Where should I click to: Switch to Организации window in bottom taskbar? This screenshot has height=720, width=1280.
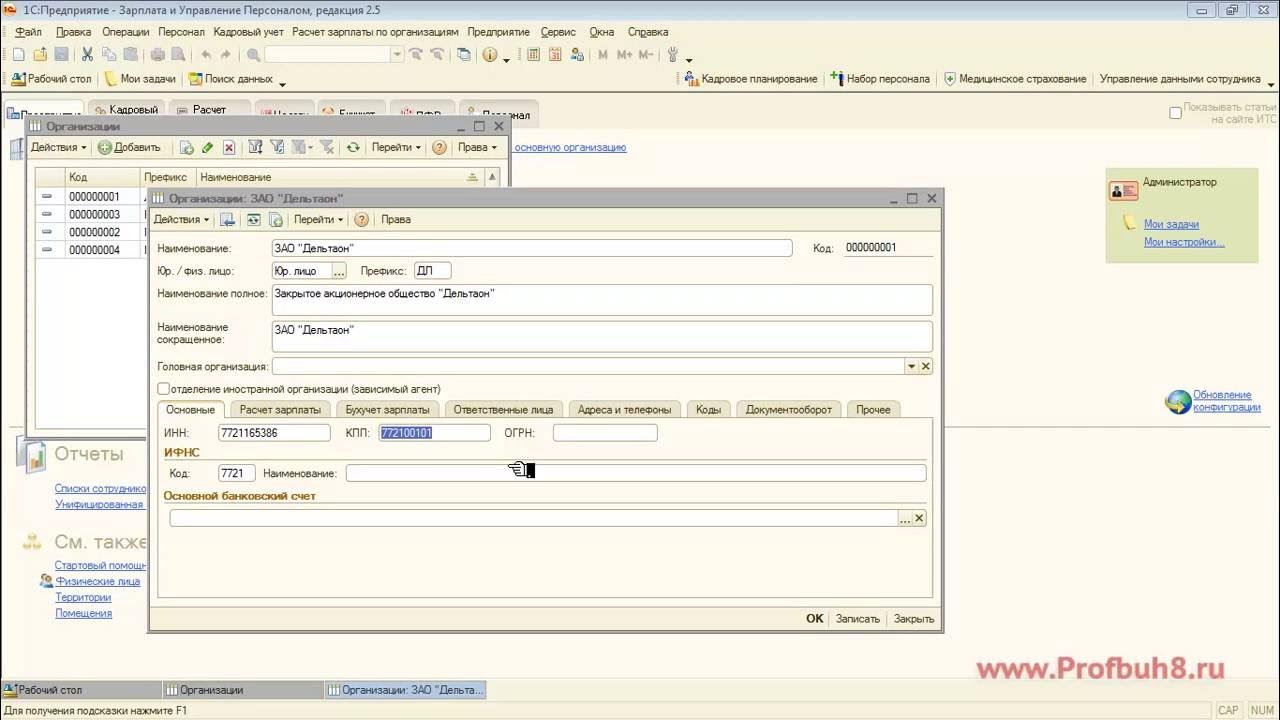click(x=242, y=690)
